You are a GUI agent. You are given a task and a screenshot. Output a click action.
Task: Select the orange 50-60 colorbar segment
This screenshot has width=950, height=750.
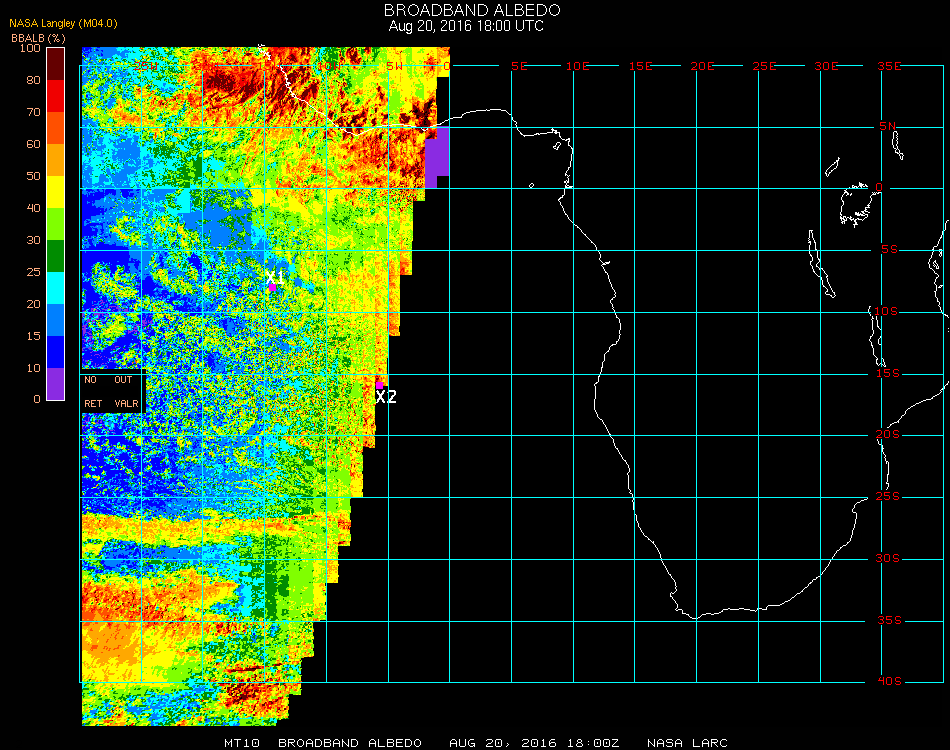click(56, 160)
